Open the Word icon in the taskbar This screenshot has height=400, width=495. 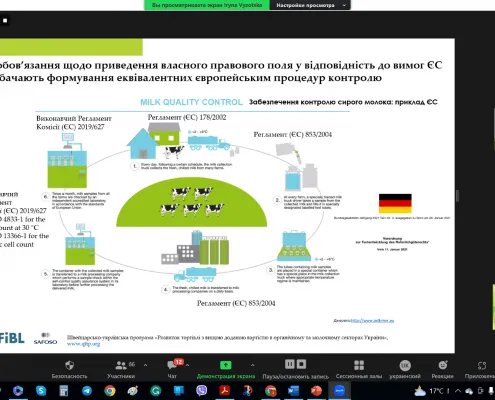(293, 391)
